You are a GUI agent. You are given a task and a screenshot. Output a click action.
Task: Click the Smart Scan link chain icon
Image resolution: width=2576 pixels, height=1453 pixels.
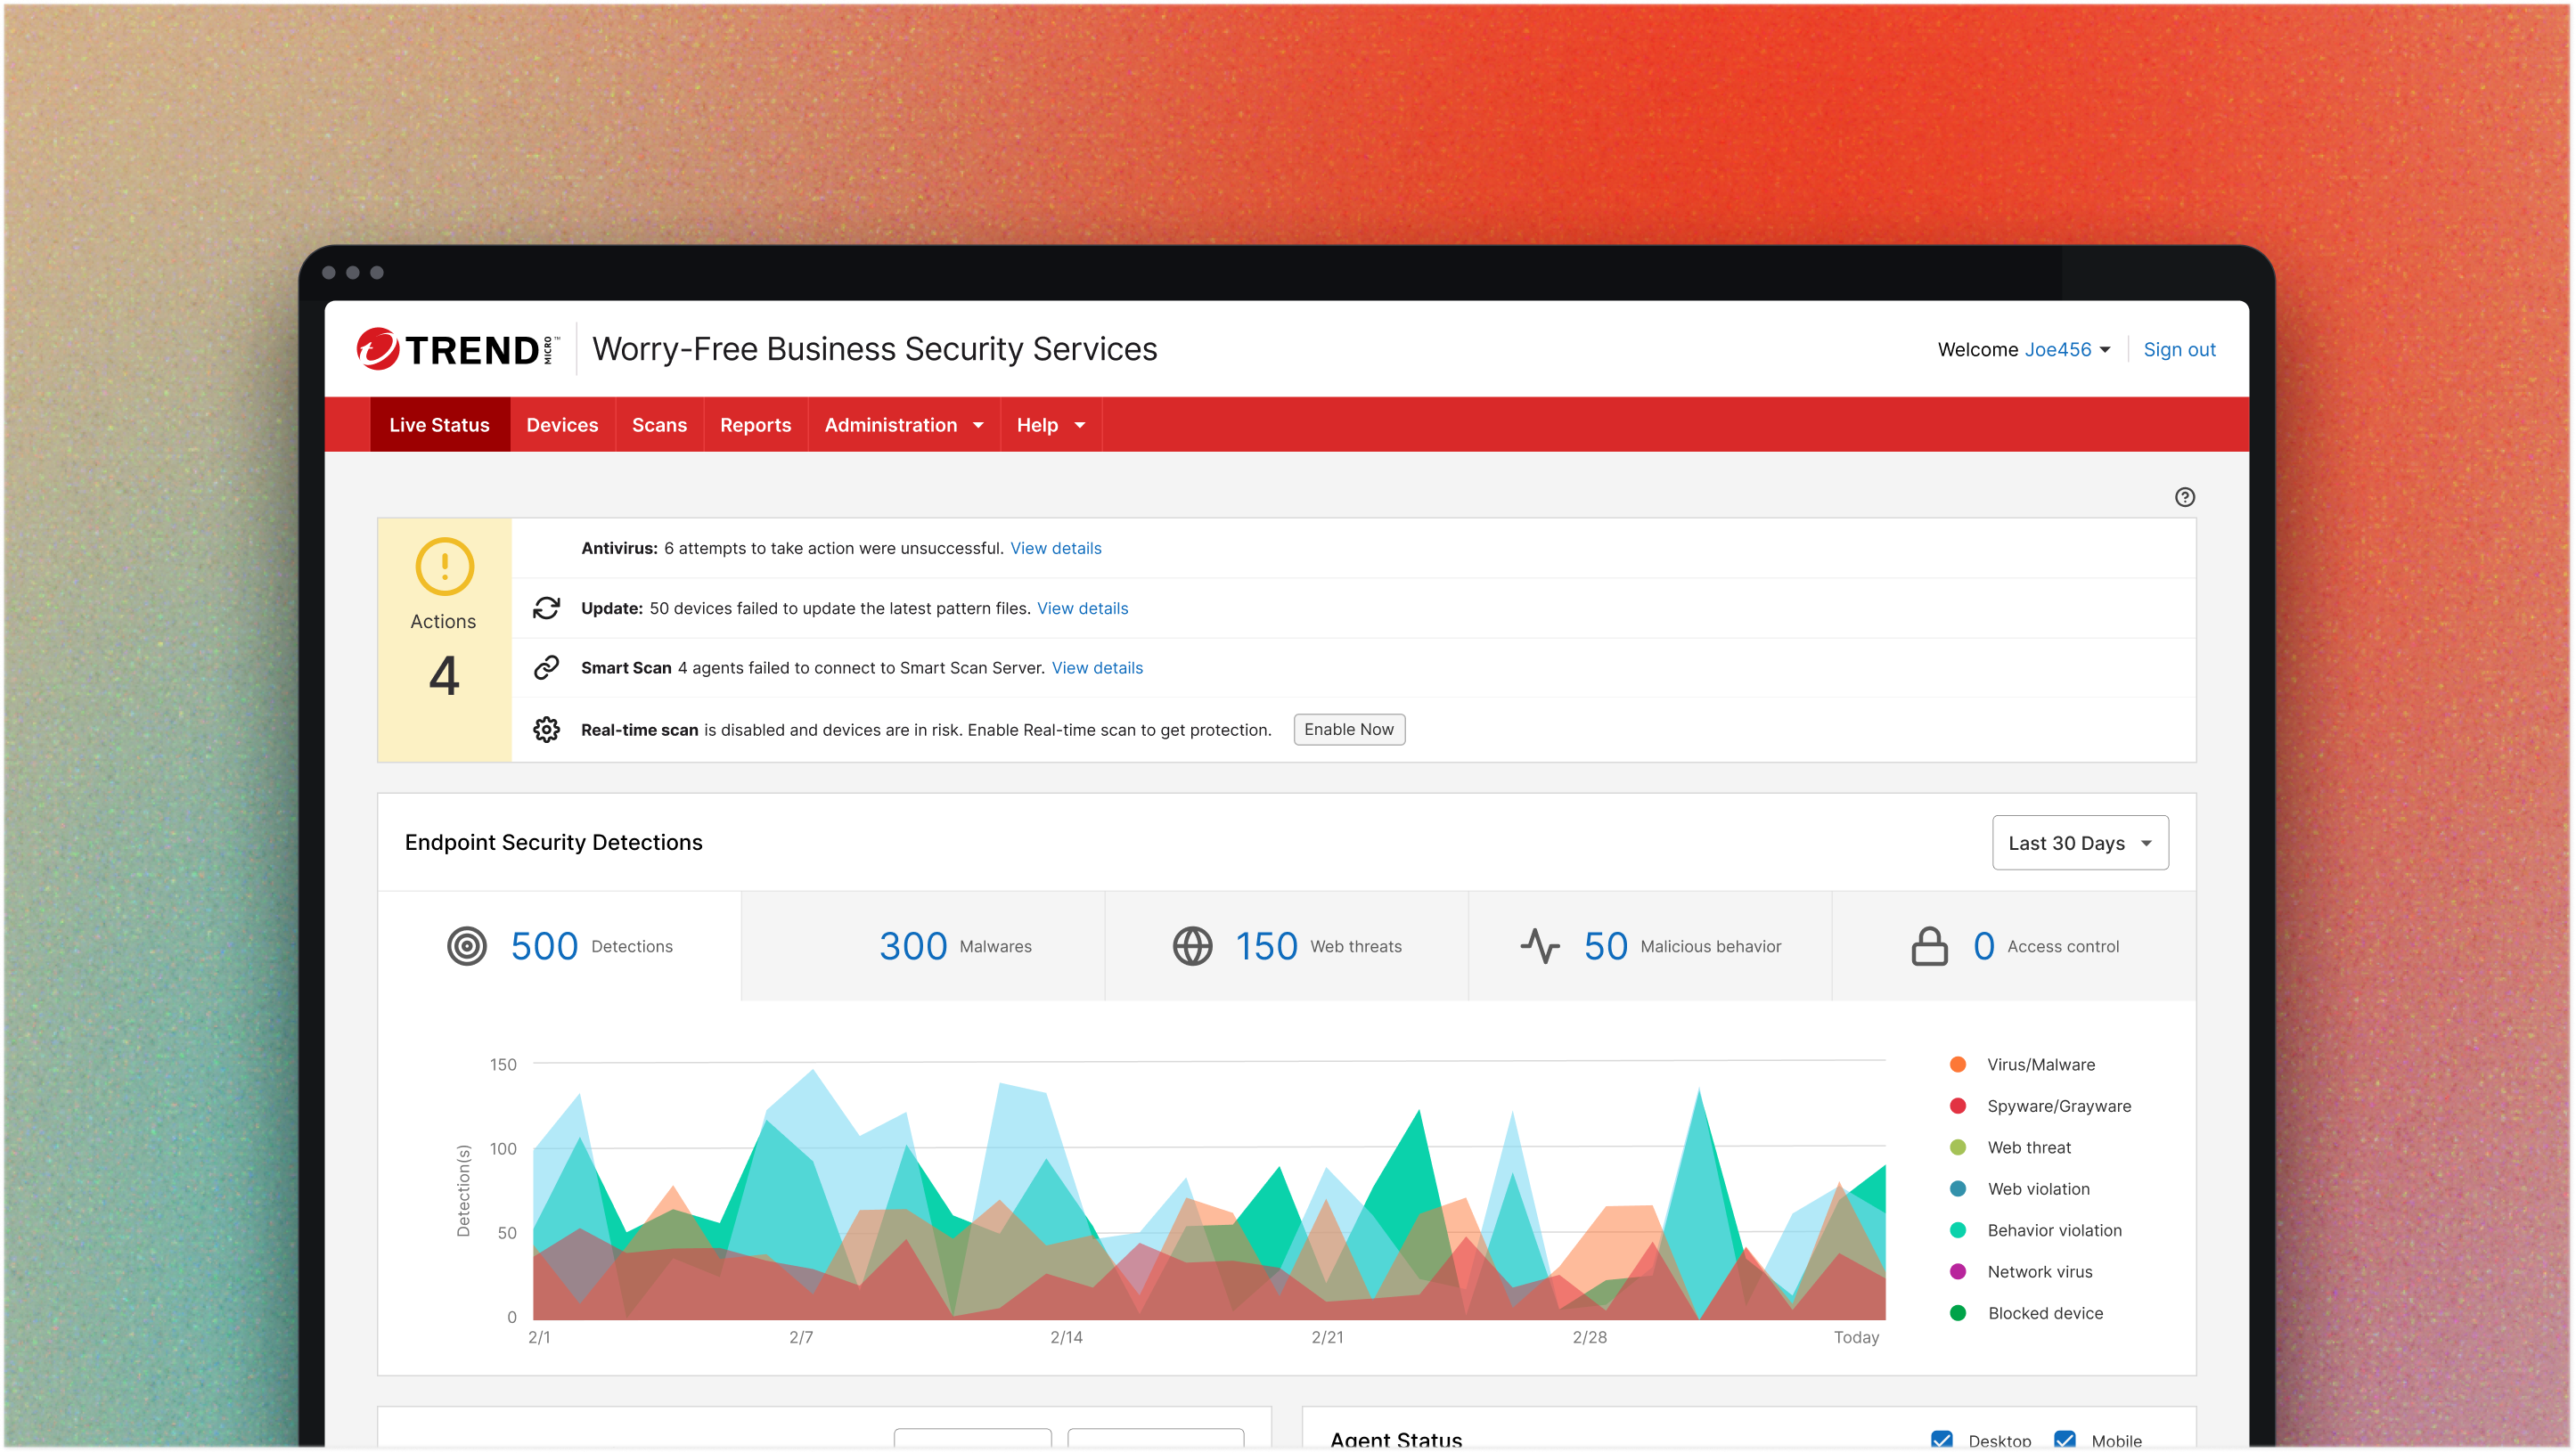click(x=546, y=668)
